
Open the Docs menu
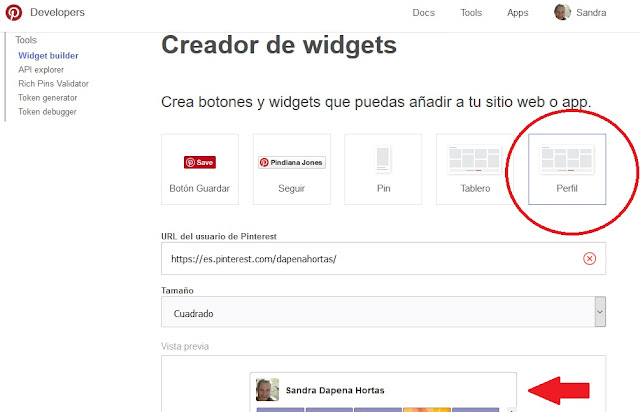click(423, 13)
